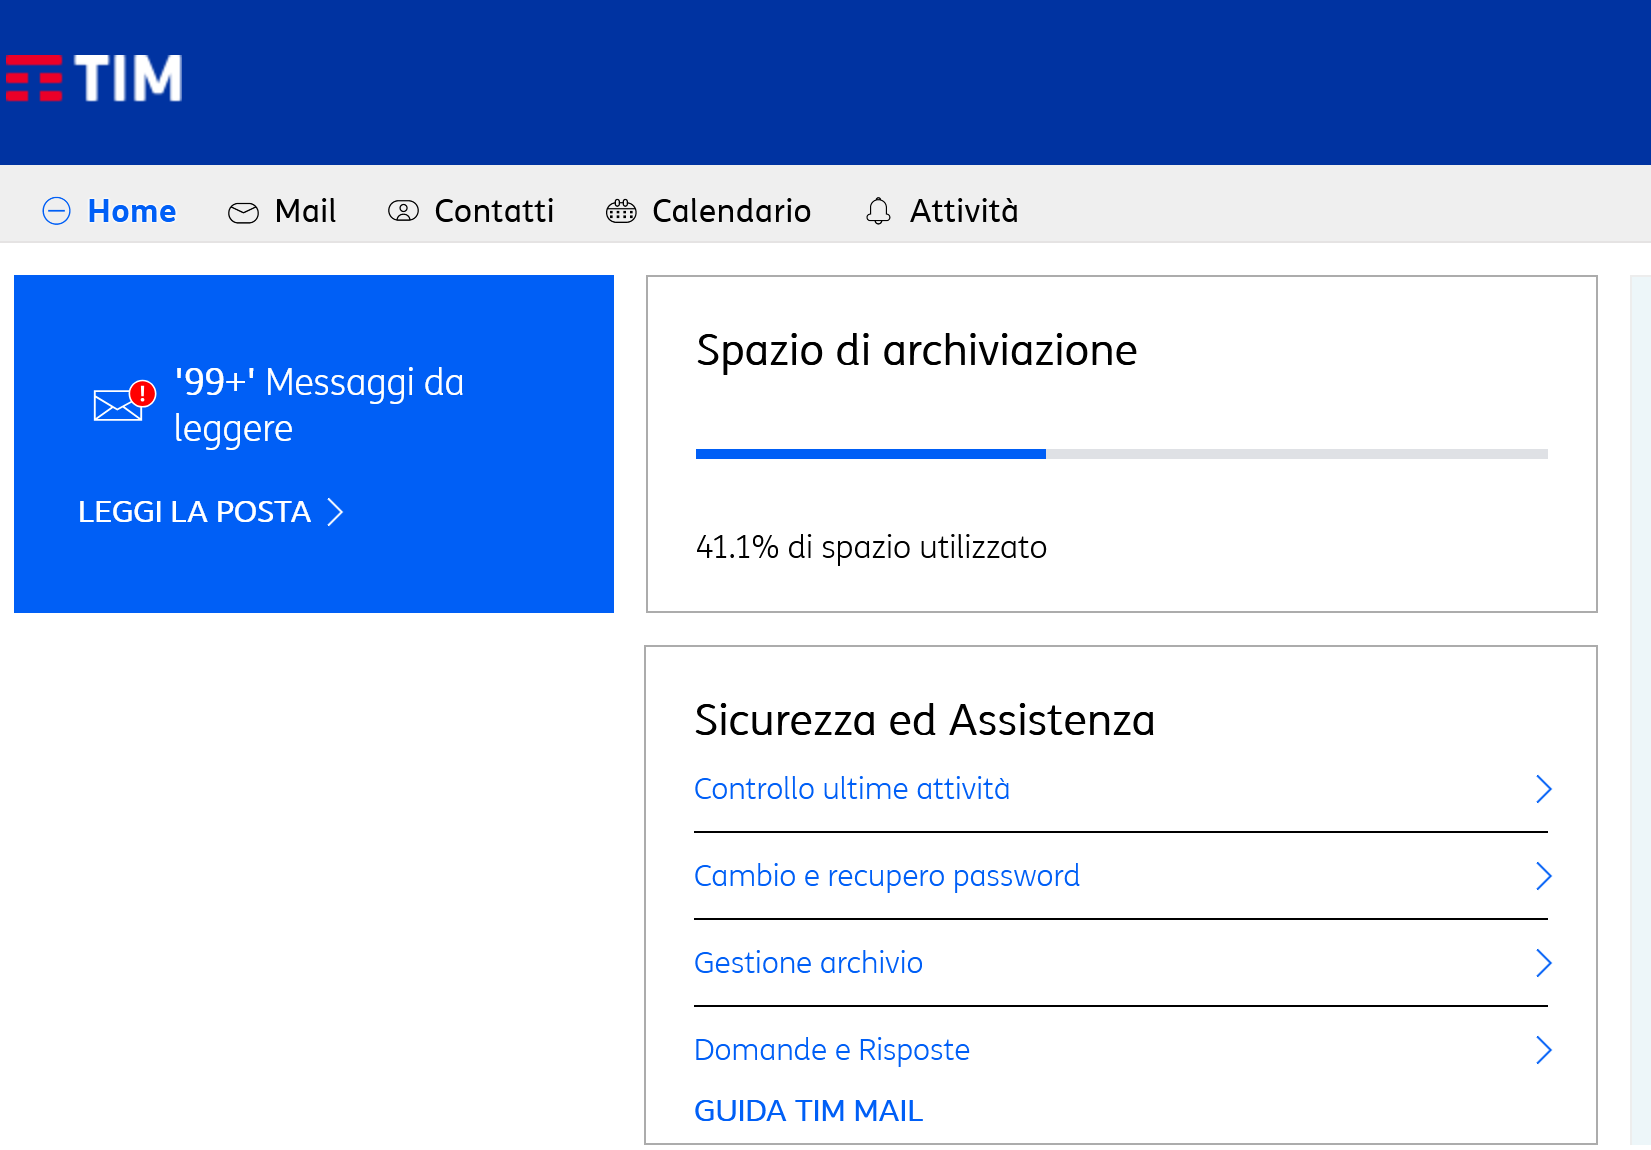This screenshot has width=1651, height=1150.
Task: Click the Calendario calendar icon
Action: tap(621, 211)
